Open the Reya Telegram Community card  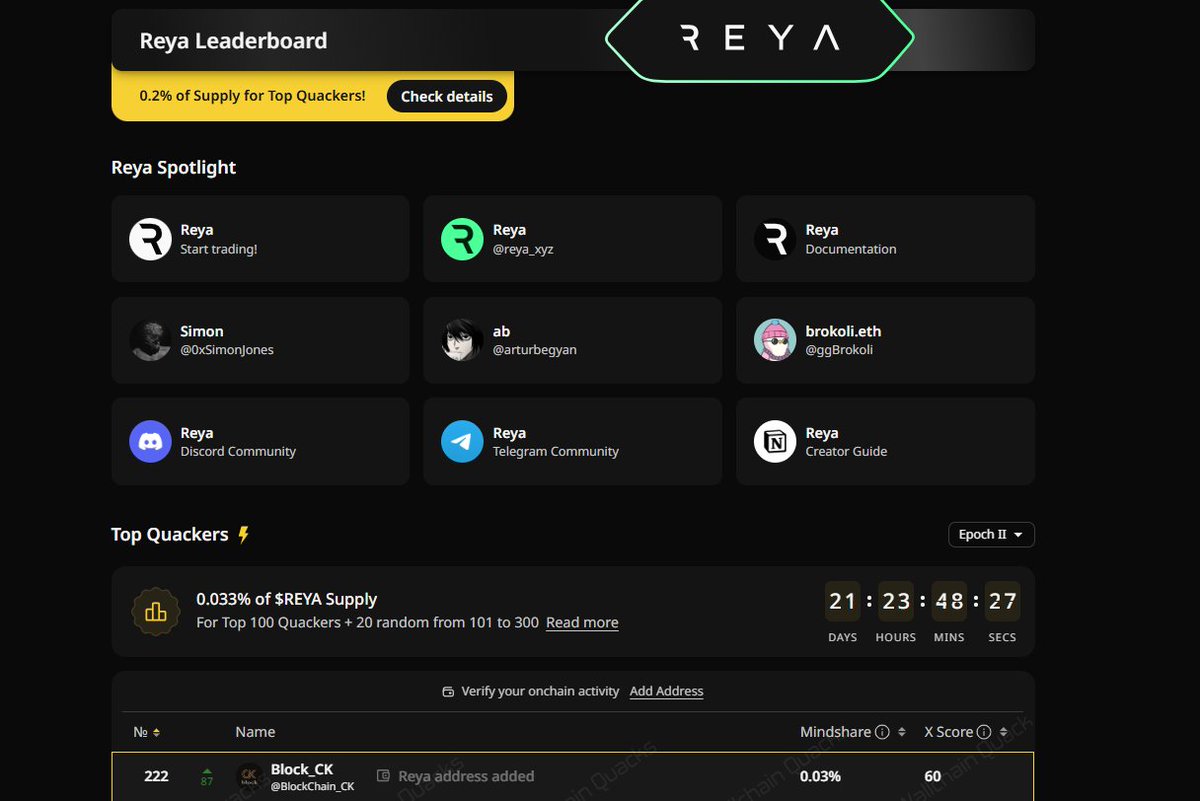(572, 441)
